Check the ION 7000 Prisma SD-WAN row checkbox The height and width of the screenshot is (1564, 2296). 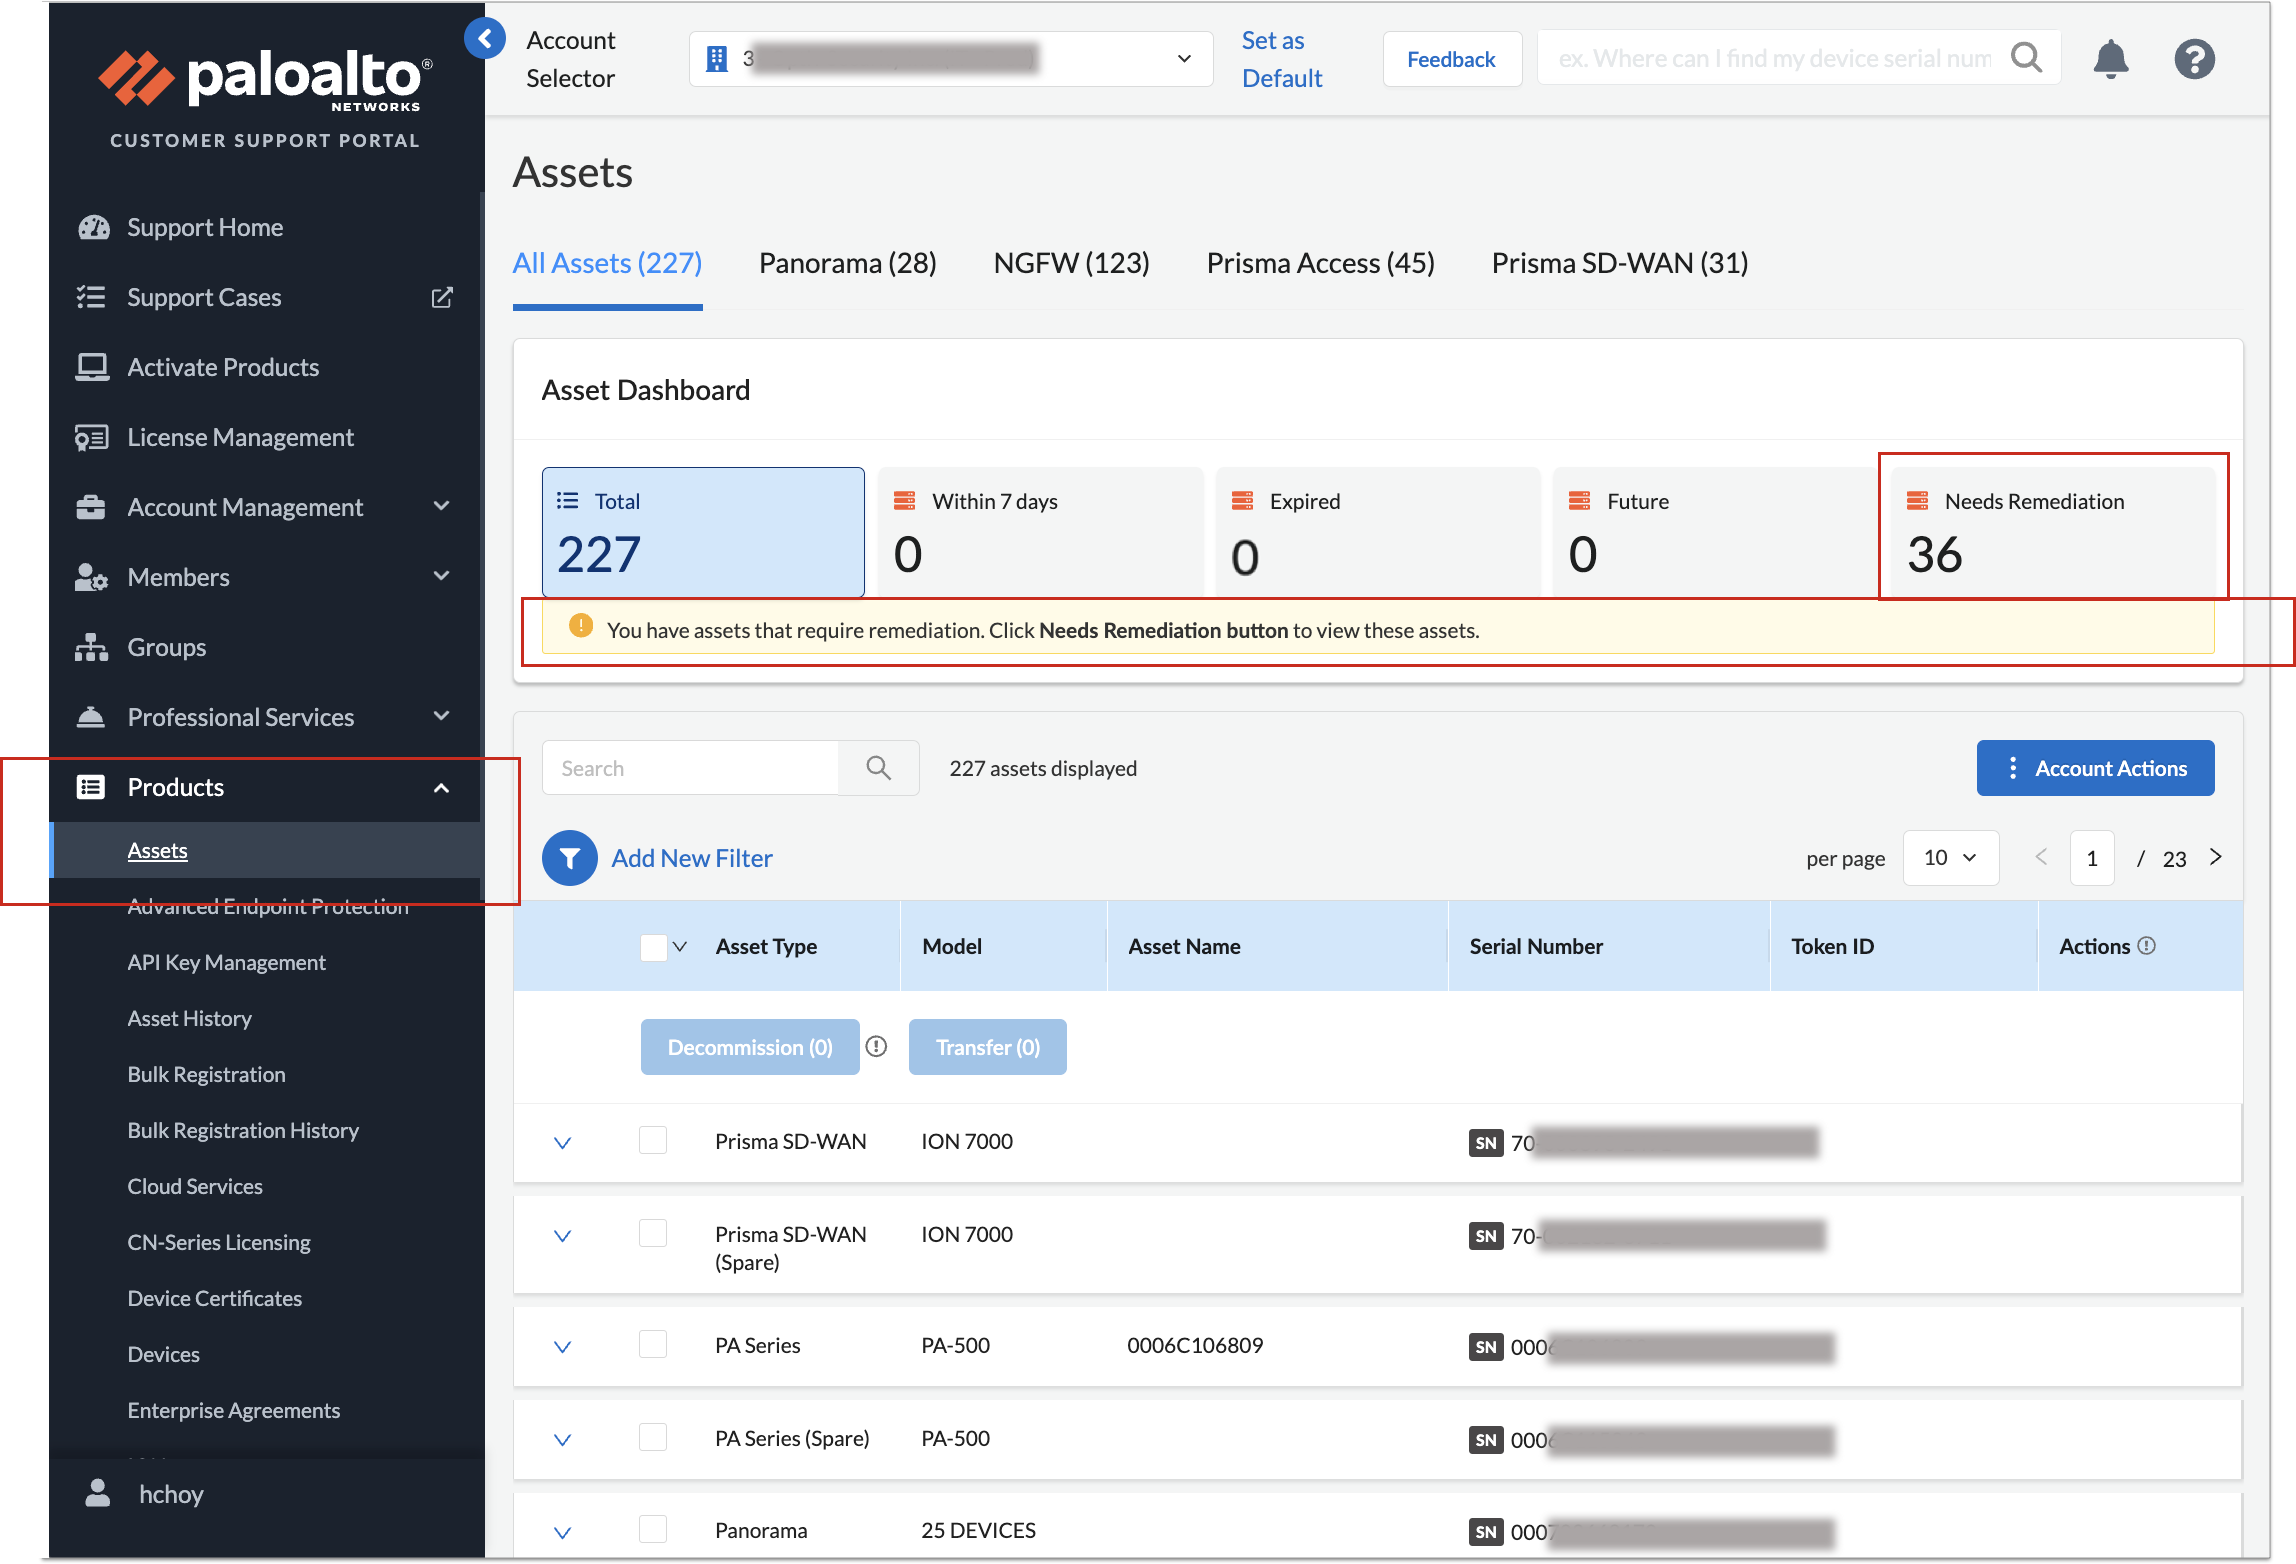coord(653,1141)
